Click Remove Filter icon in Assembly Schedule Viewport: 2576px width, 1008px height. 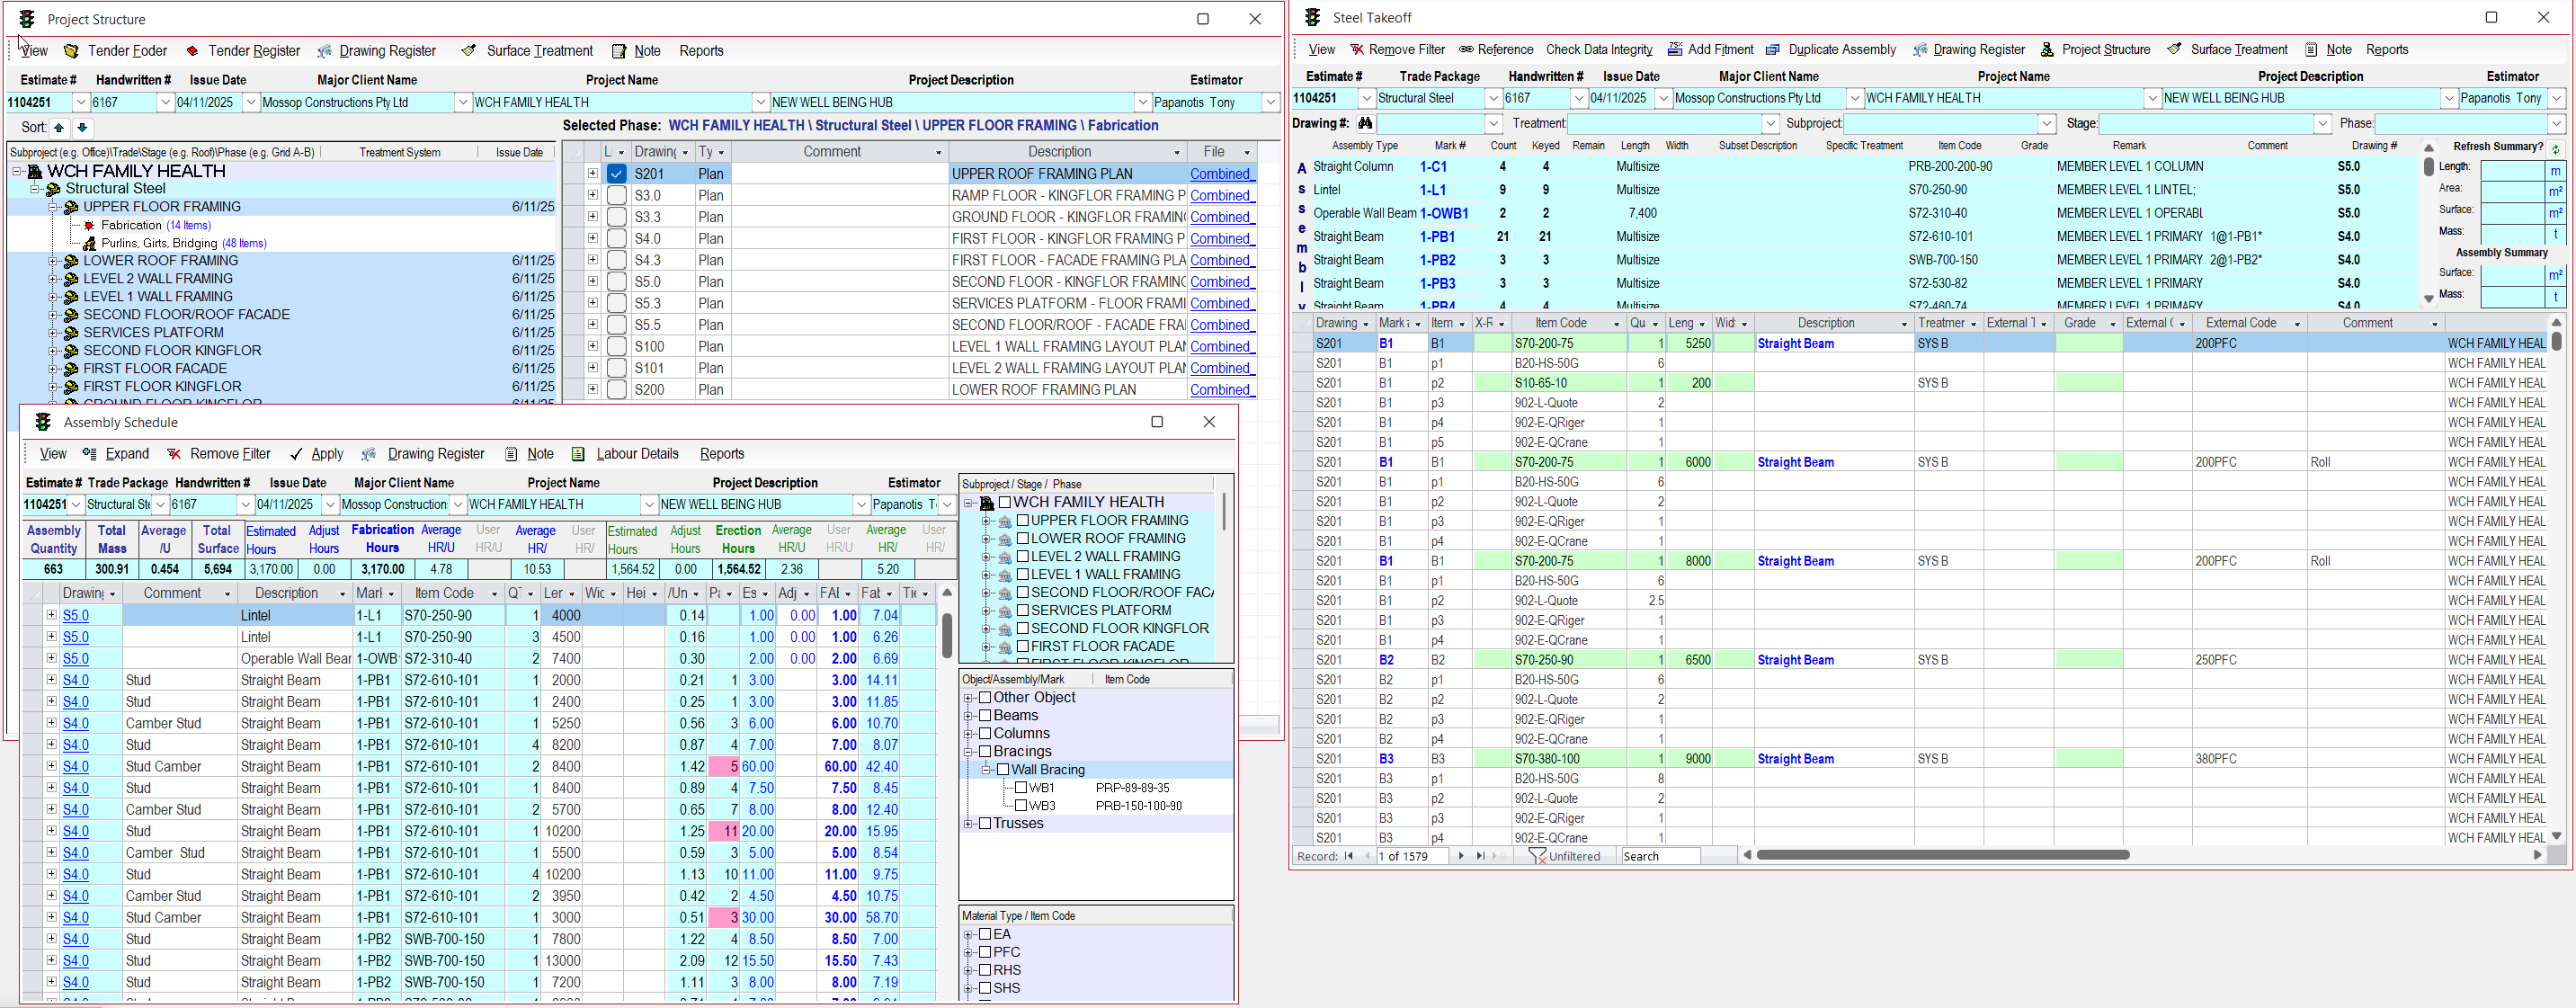tap(174, 454)
